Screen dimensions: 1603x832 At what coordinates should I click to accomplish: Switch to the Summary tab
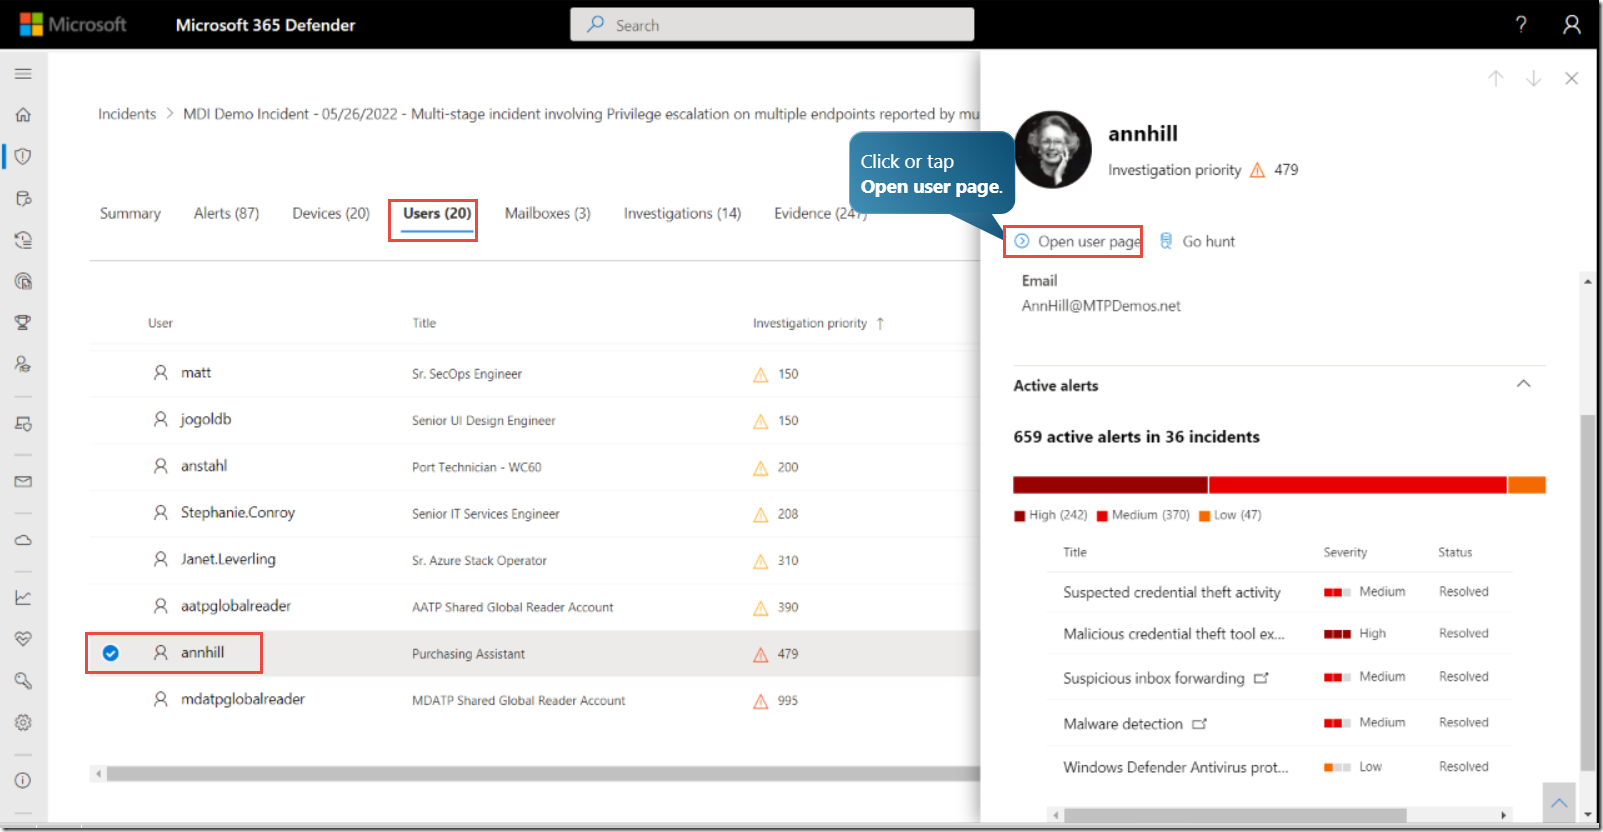130,213
